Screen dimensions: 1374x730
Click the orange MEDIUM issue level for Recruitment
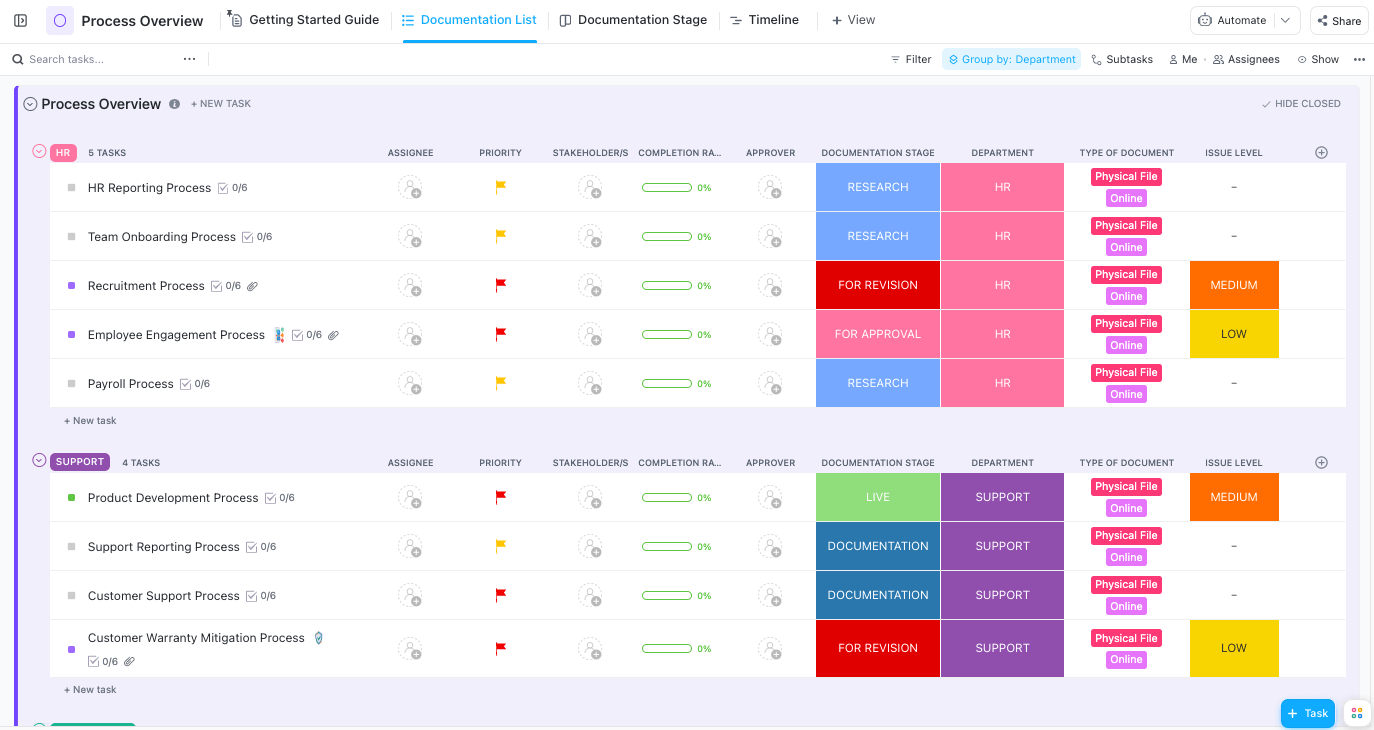(x=1234, y=286)
